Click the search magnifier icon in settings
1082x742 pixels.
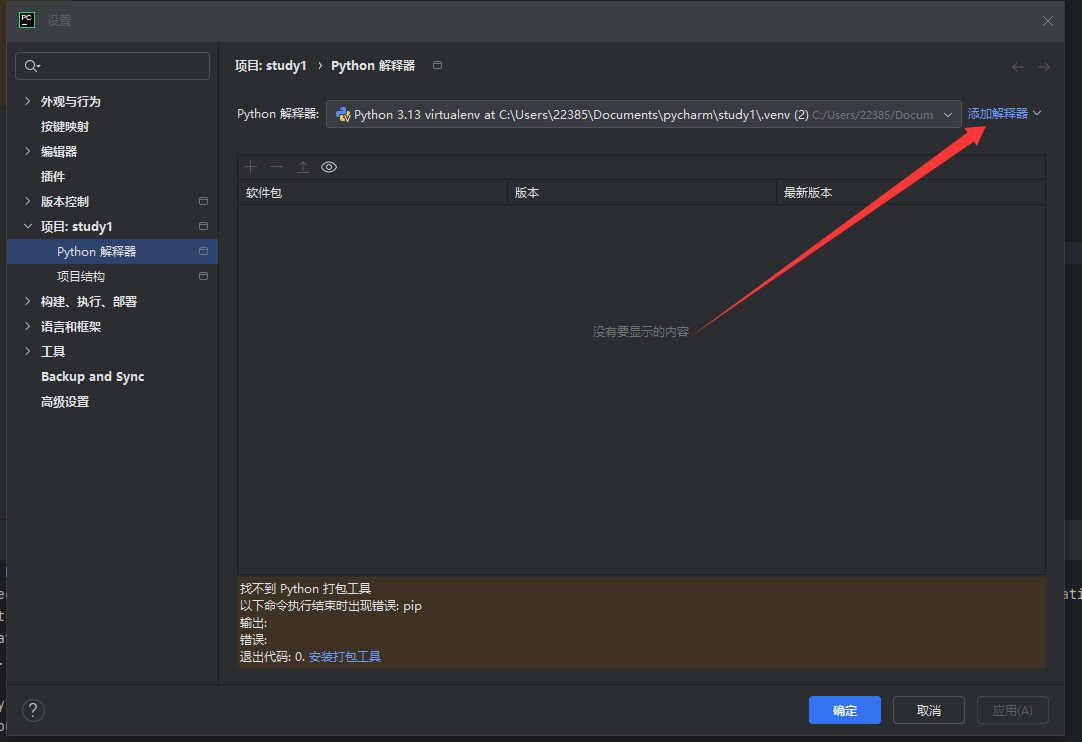tap(32, 66)
